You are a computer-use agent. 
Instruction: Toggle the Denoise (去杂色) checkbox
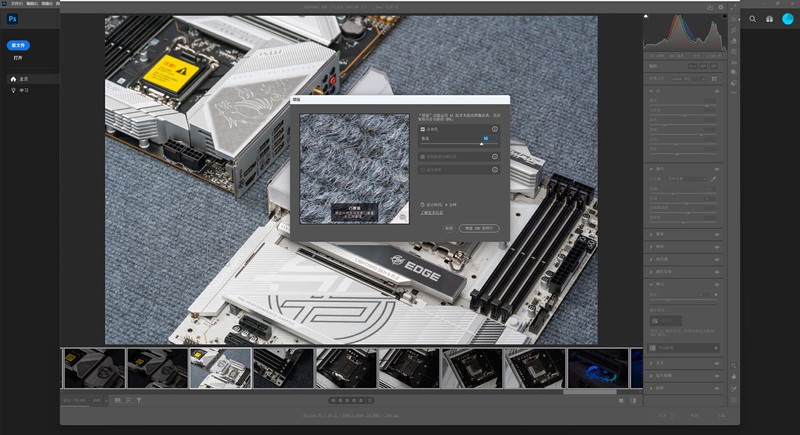click(422, 129)
